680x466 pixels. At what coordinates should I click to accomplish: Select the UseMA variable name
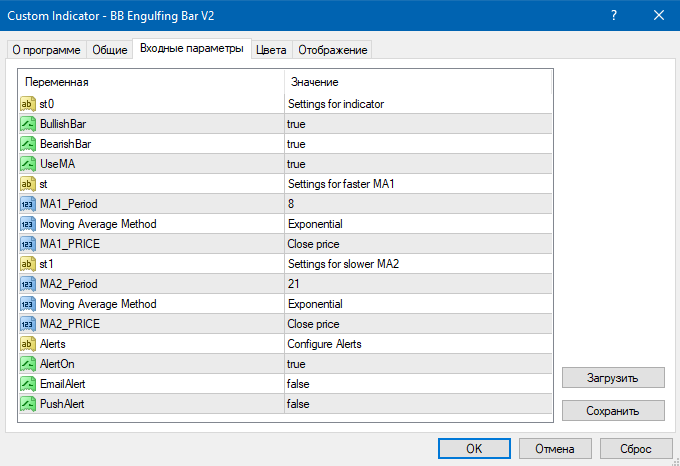[x=58, y=164]
